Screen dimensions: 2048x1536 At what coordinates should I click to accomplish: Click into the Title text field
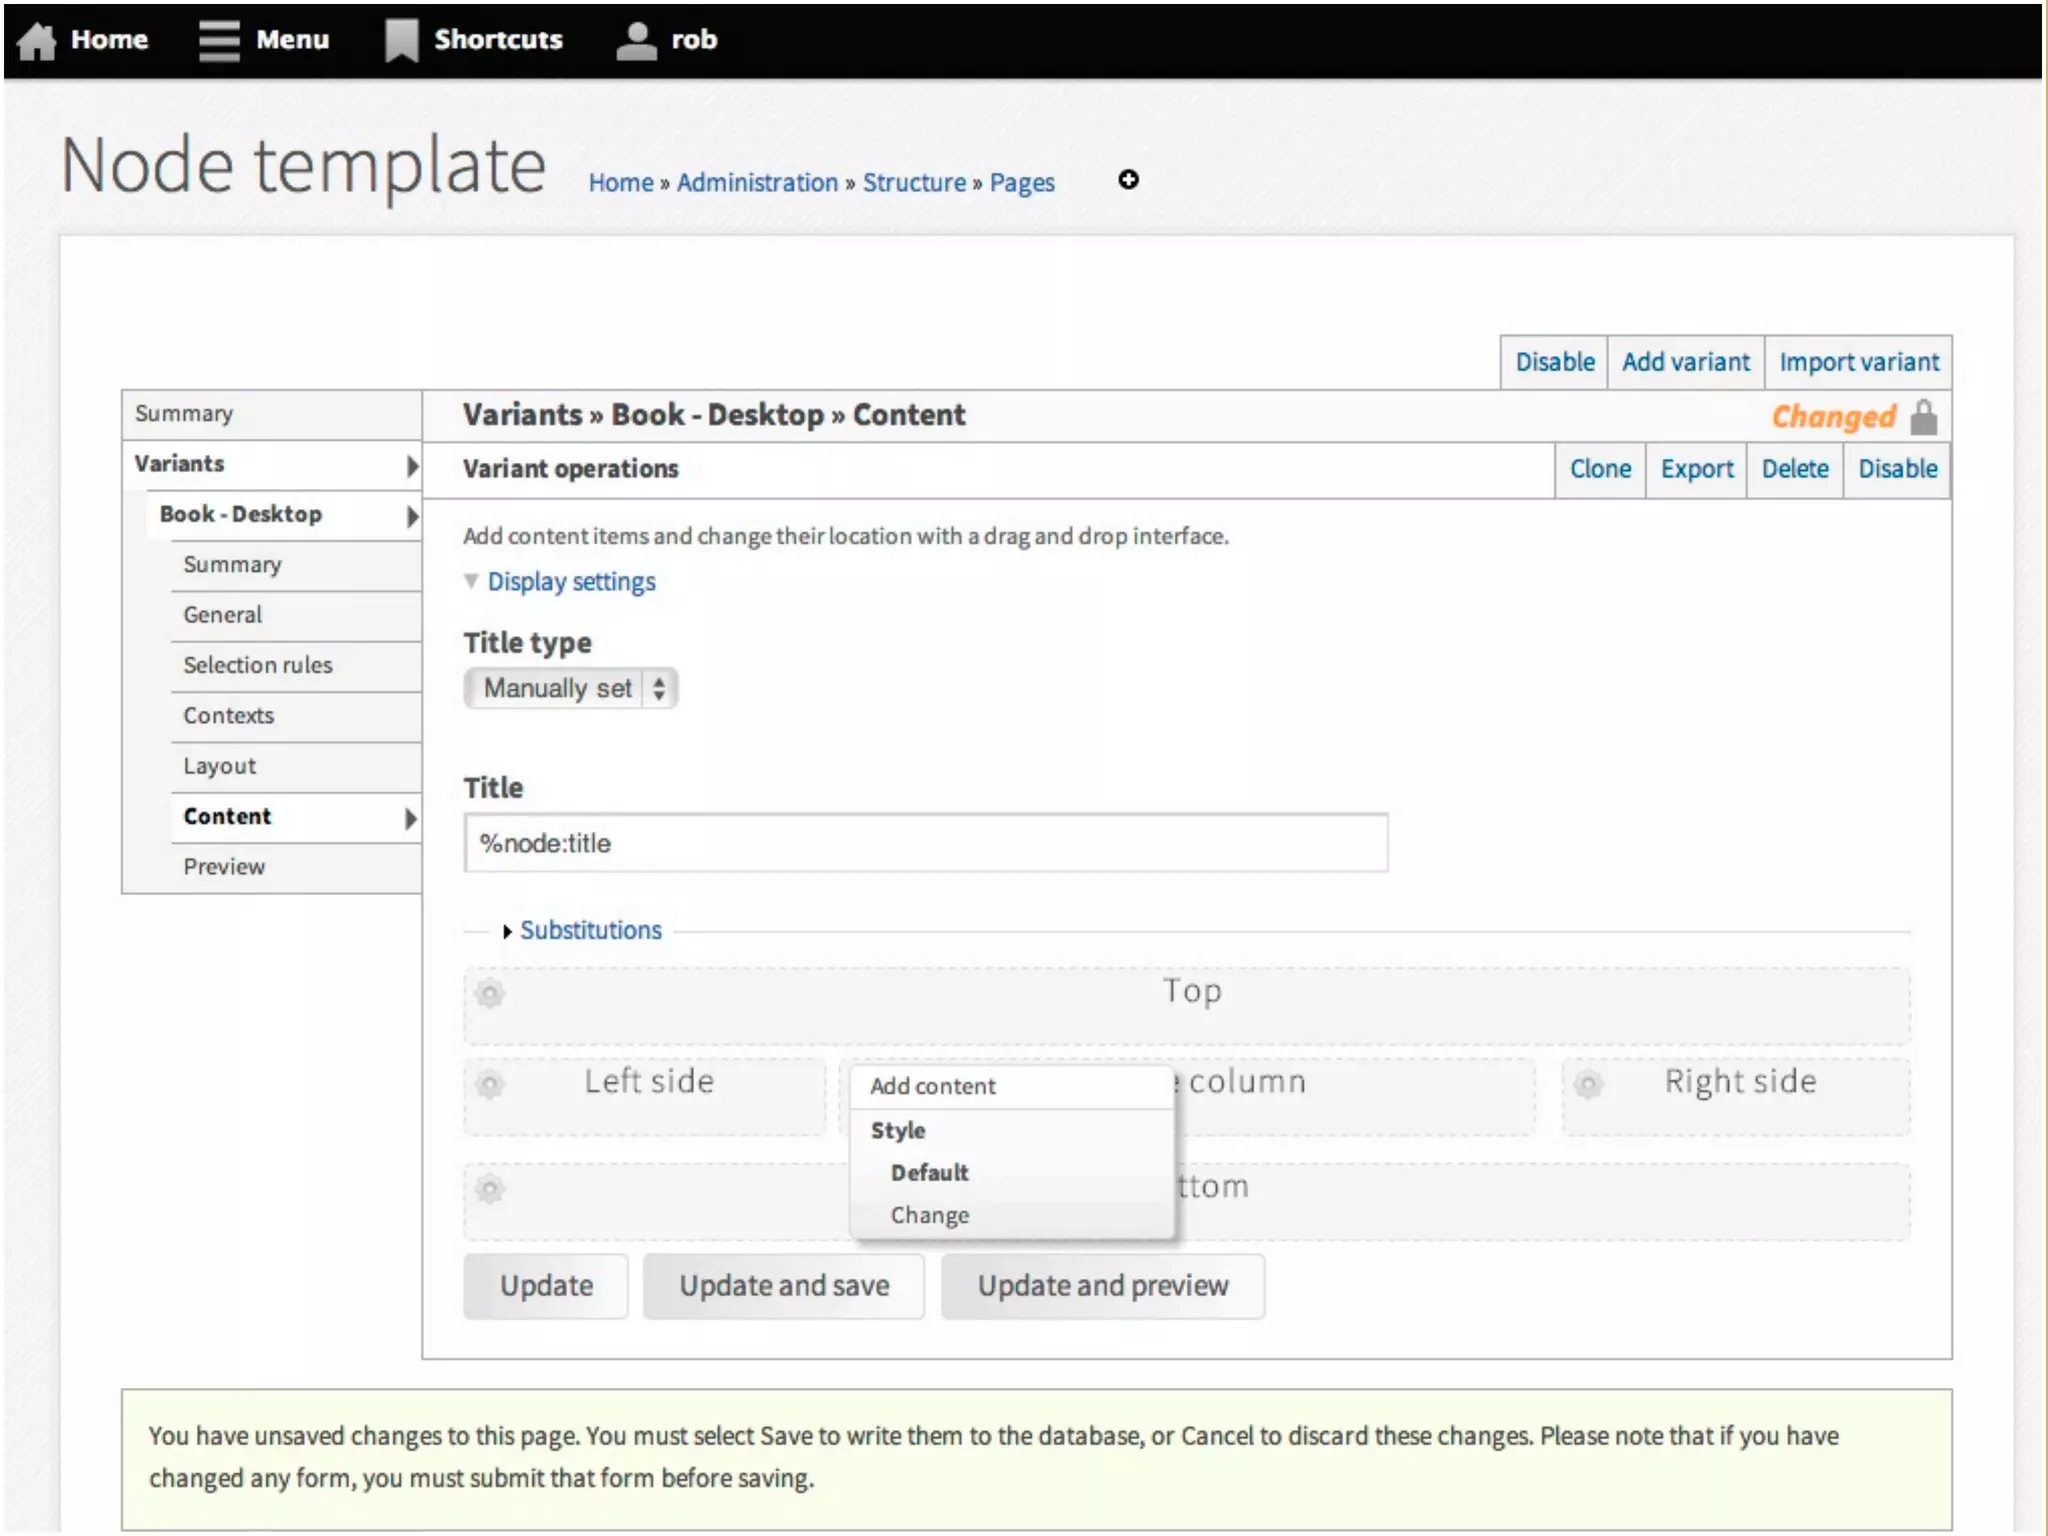pyautogui.click(x=925, y=843)
